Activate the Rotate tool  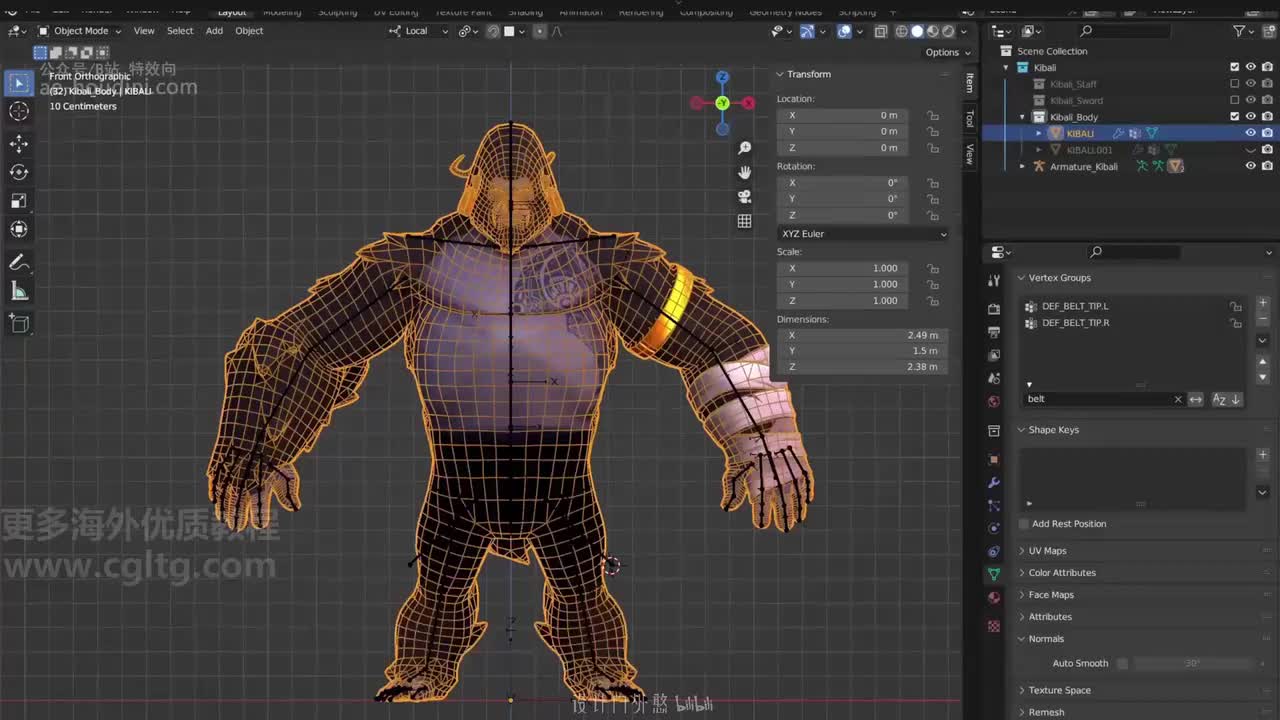[19, 172]
